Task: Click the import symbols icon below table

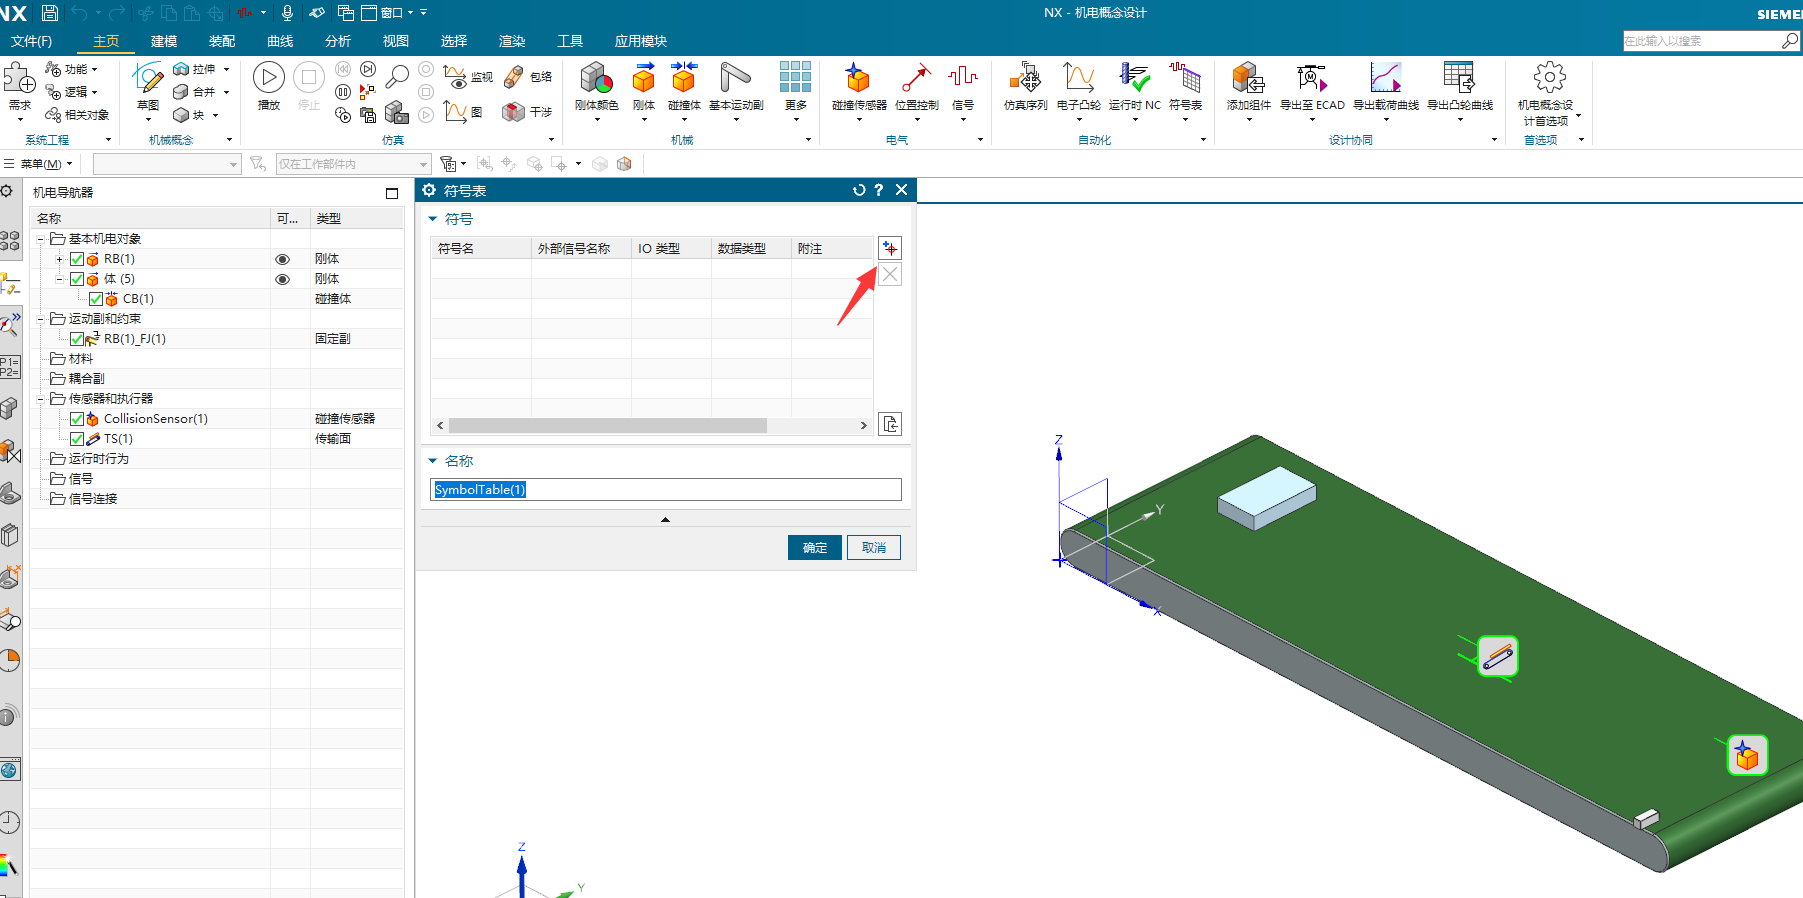Action: click(x=890, y=424)
